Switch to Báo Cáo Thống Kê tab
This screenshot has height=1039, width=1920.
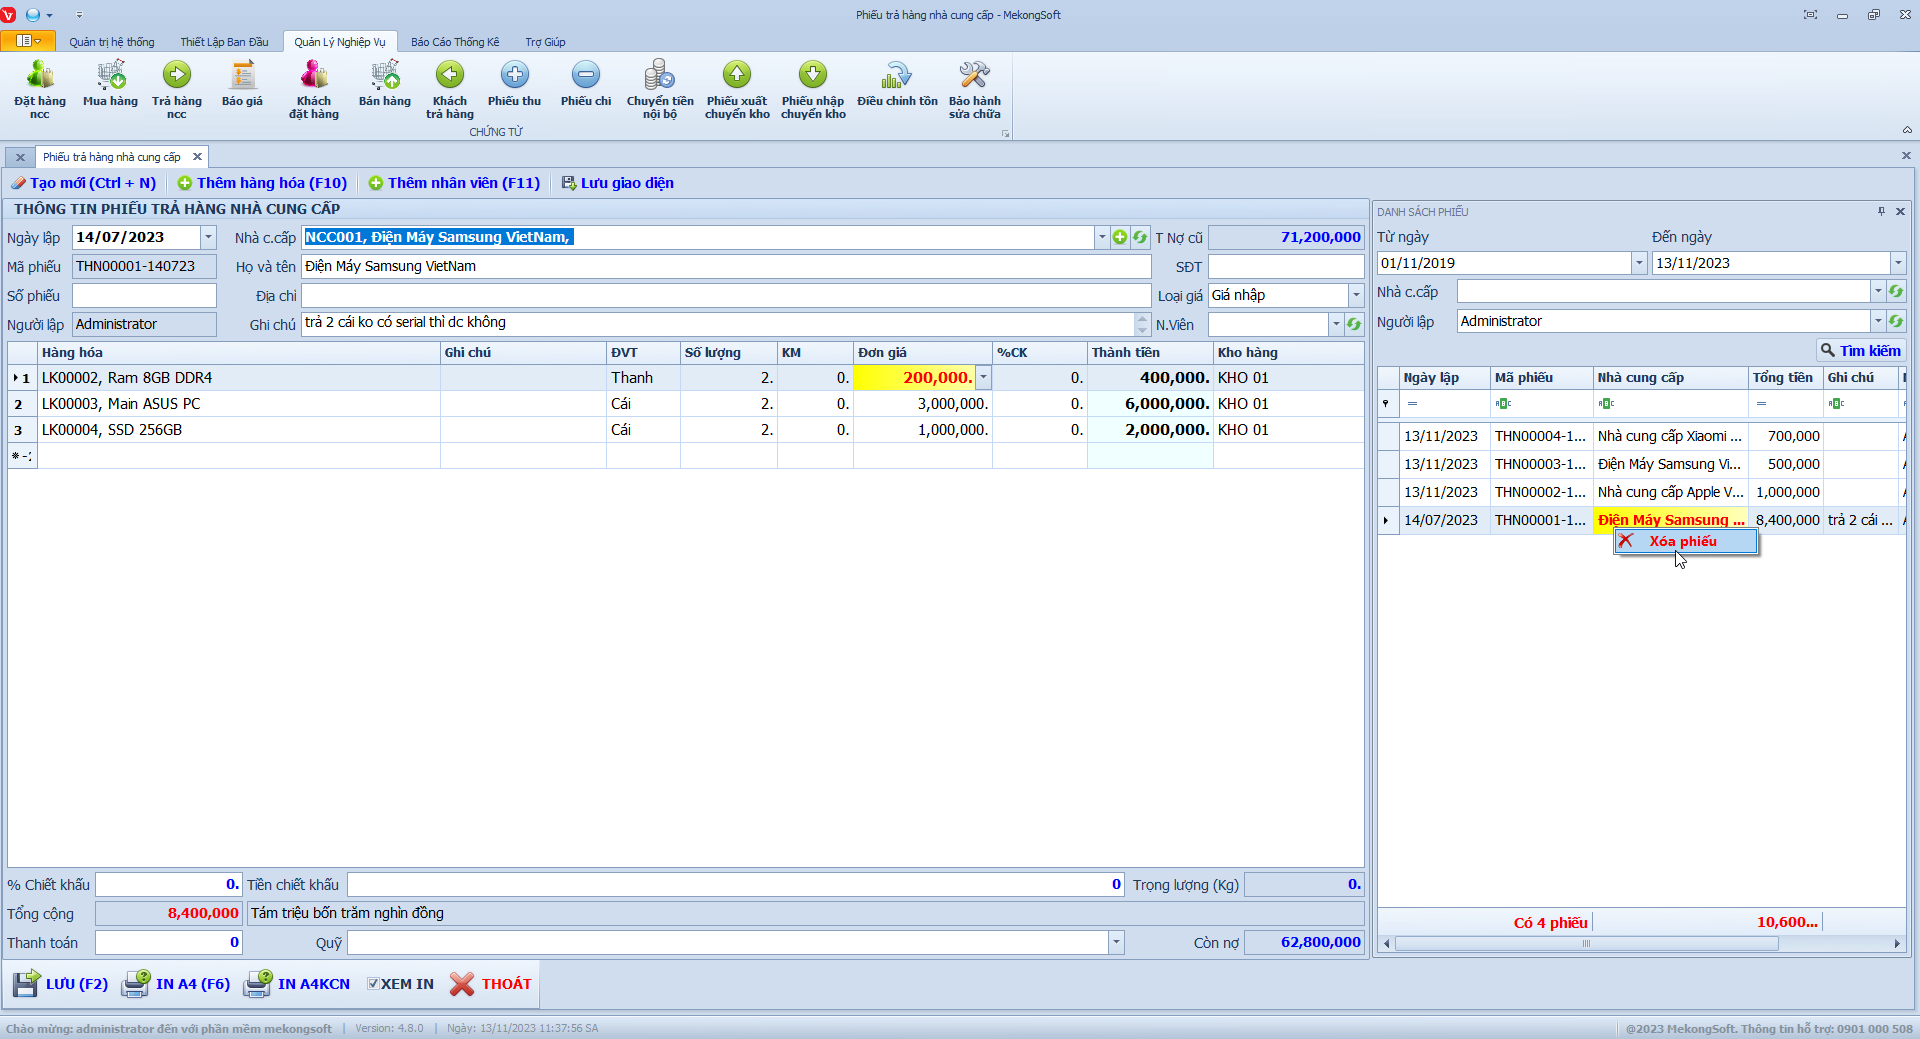click(454, 42)
